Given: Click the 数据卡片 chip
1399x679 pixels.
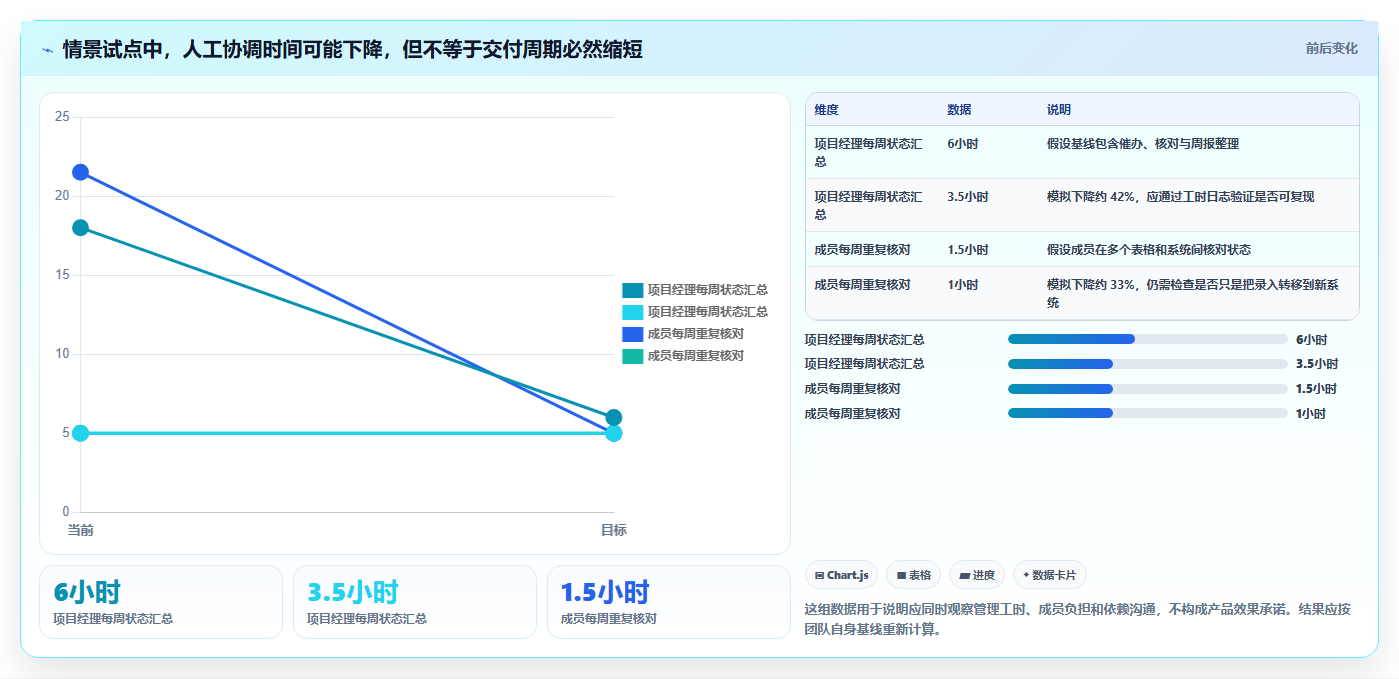Looking at the screenshot, I should [x=1049, y=575].
